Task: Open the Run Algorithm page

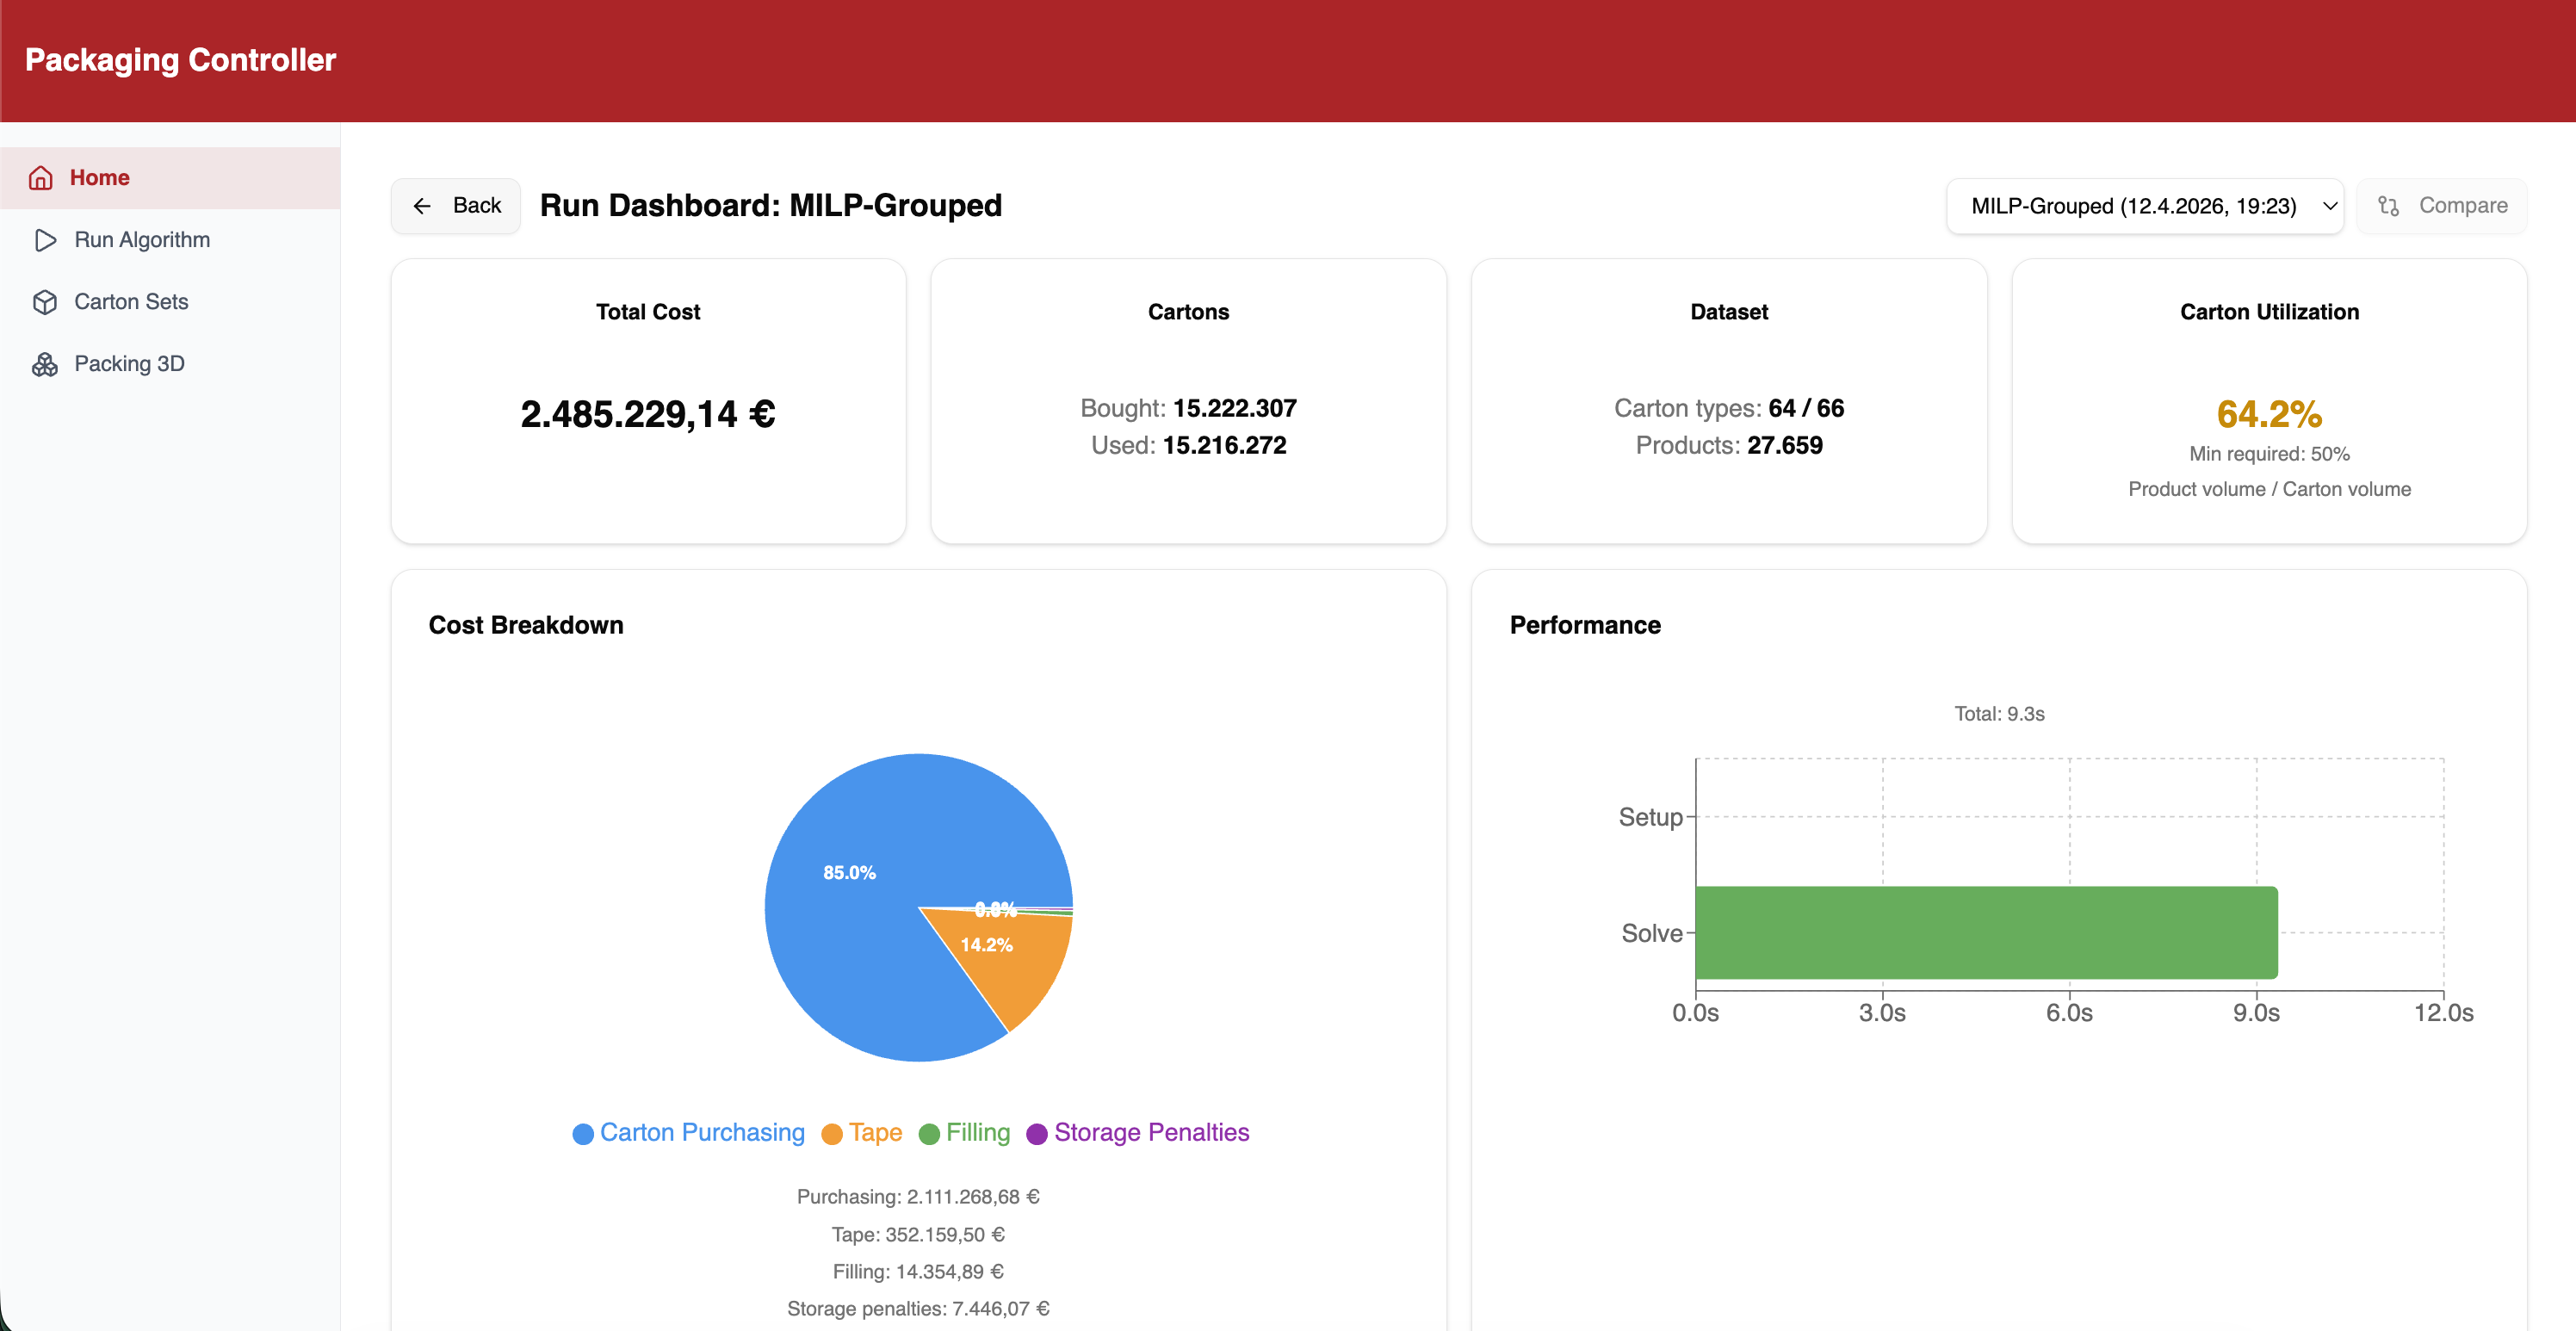Action: click(170, 240)
